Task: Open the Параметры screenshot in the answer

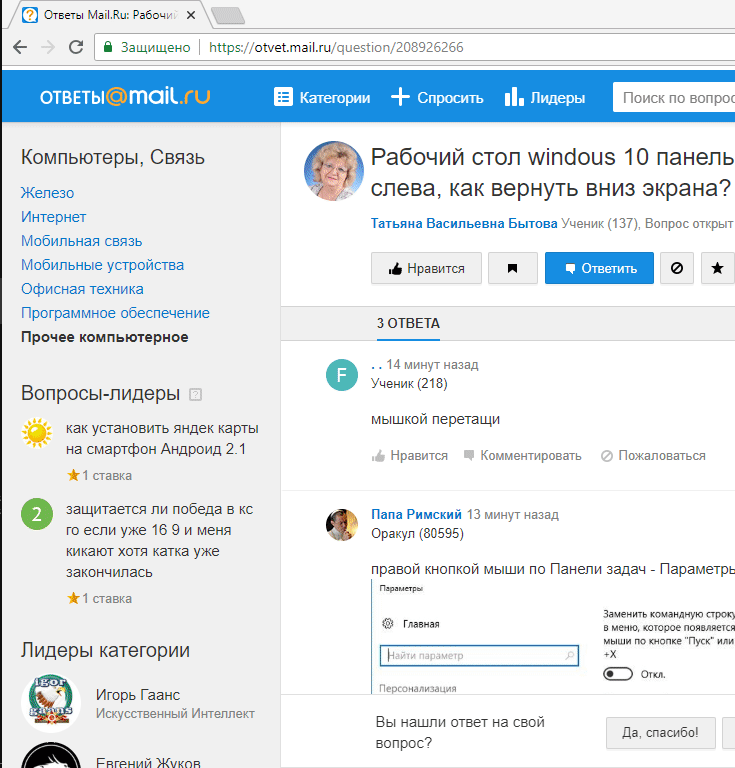Action: click(x=553, y=637)
